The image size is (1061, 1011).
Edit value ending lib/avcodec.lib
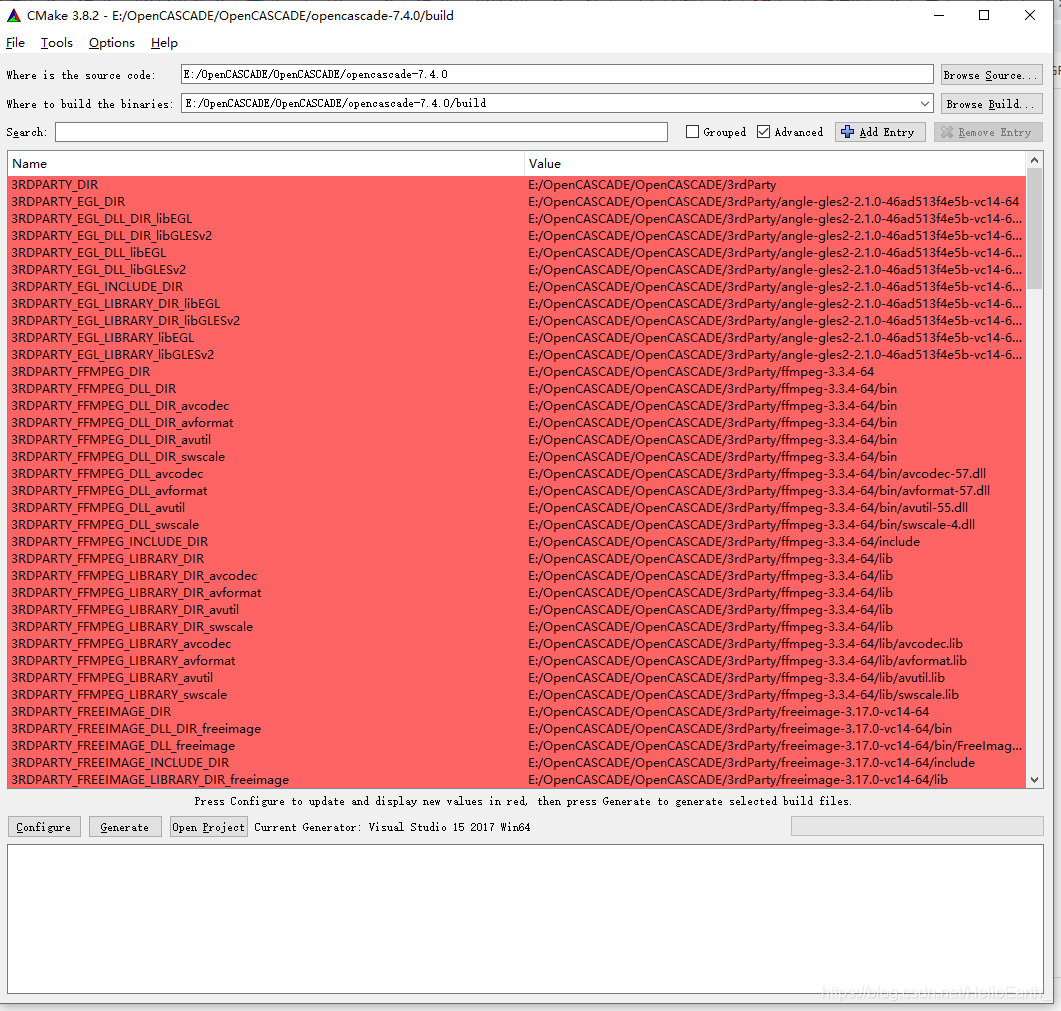coord(746,644)
